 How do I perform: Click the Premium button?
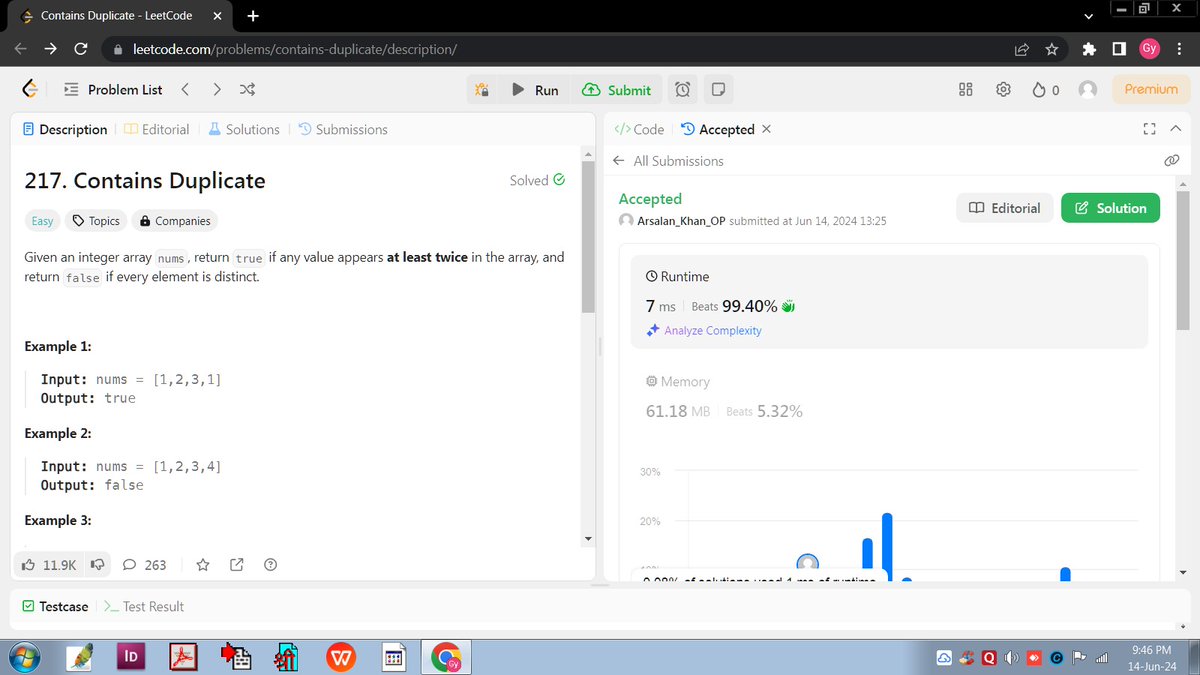(1151, 89)
